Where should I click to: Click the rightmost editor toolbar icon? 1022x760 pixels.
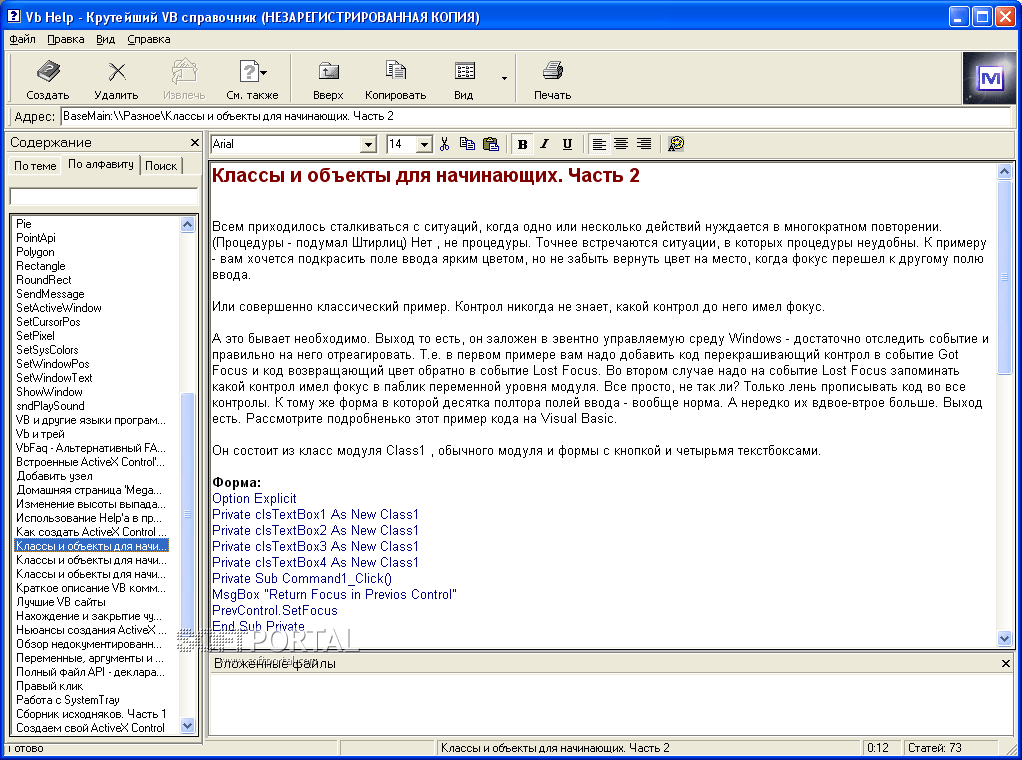(676, 144)
